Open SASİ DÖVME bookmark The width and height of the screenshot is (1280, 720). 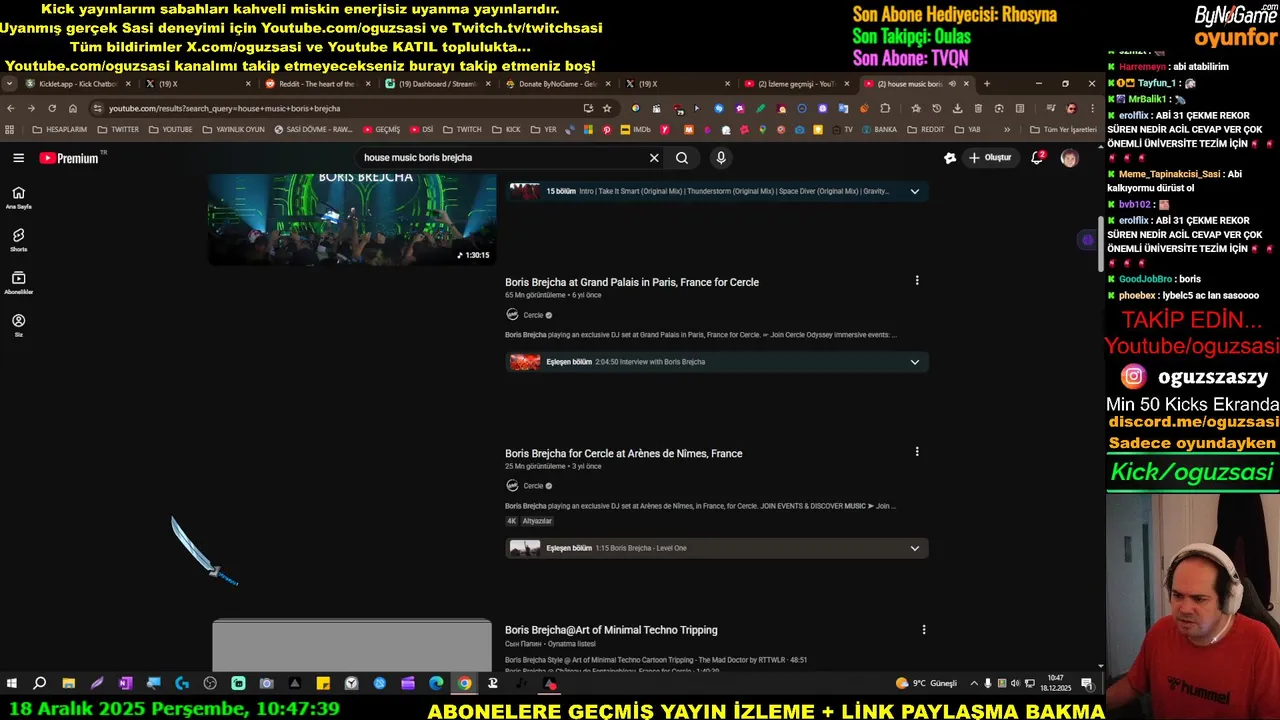[x=312, y=129]
